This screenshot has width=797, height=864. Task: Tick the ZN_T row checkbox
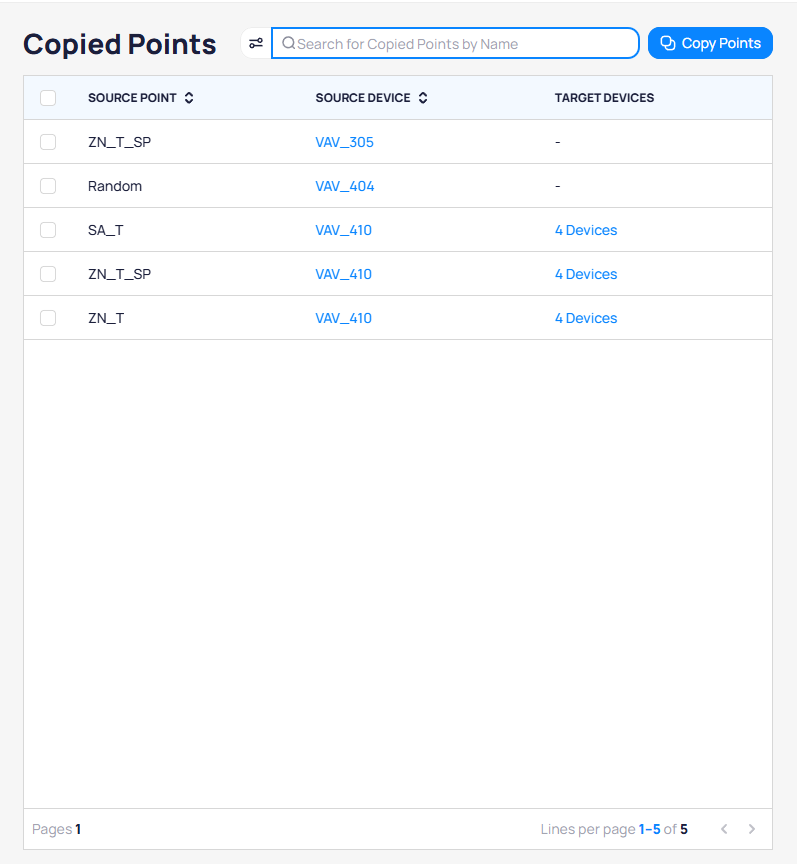(48, 318)
